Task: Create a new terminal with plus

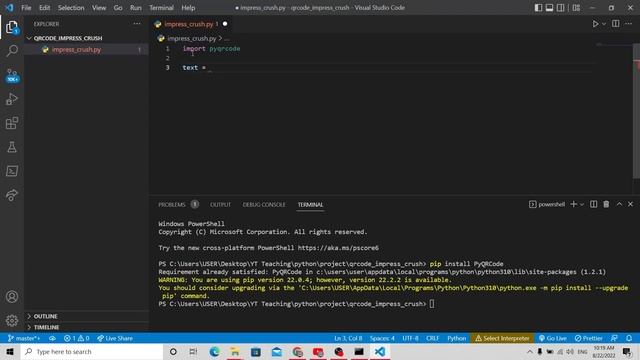Action: tap(573, 204)
